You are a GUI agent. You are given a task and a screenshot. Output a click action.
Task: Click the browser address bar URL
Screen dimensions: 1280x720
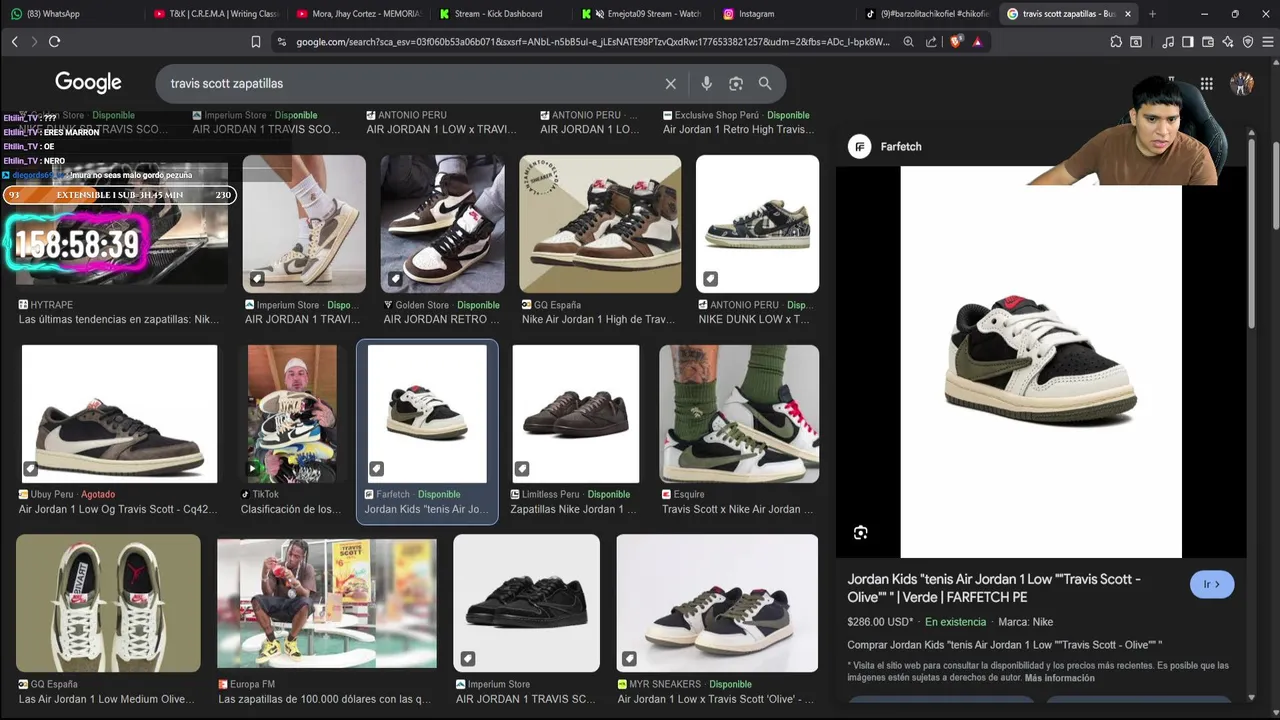(x=592, y=42)
